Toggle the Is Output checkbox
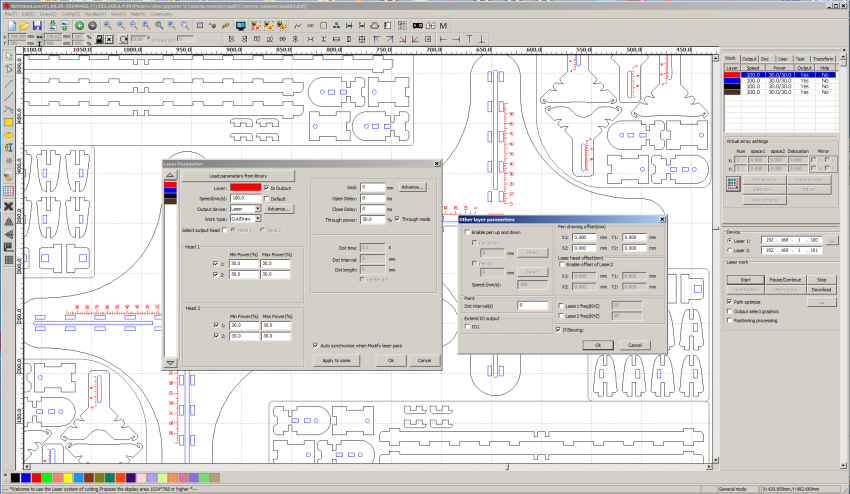This screenshot has width=850, height=494. (x=265, y=187)
